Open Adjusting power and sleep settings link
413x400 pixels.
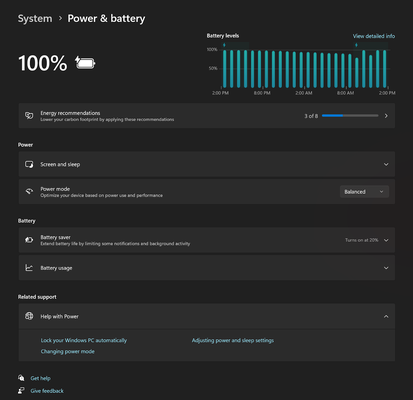point(233,340)
